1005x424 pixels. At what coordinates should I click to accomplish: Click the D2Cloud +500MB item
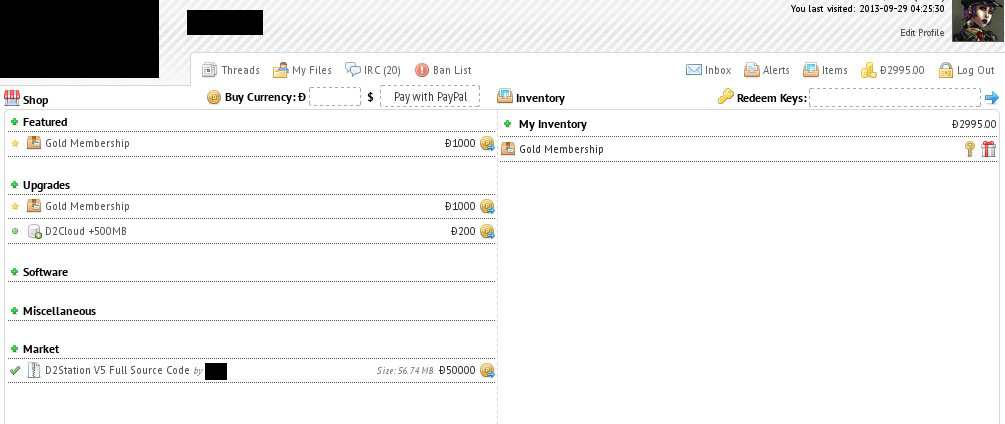[x=86, y=231]
